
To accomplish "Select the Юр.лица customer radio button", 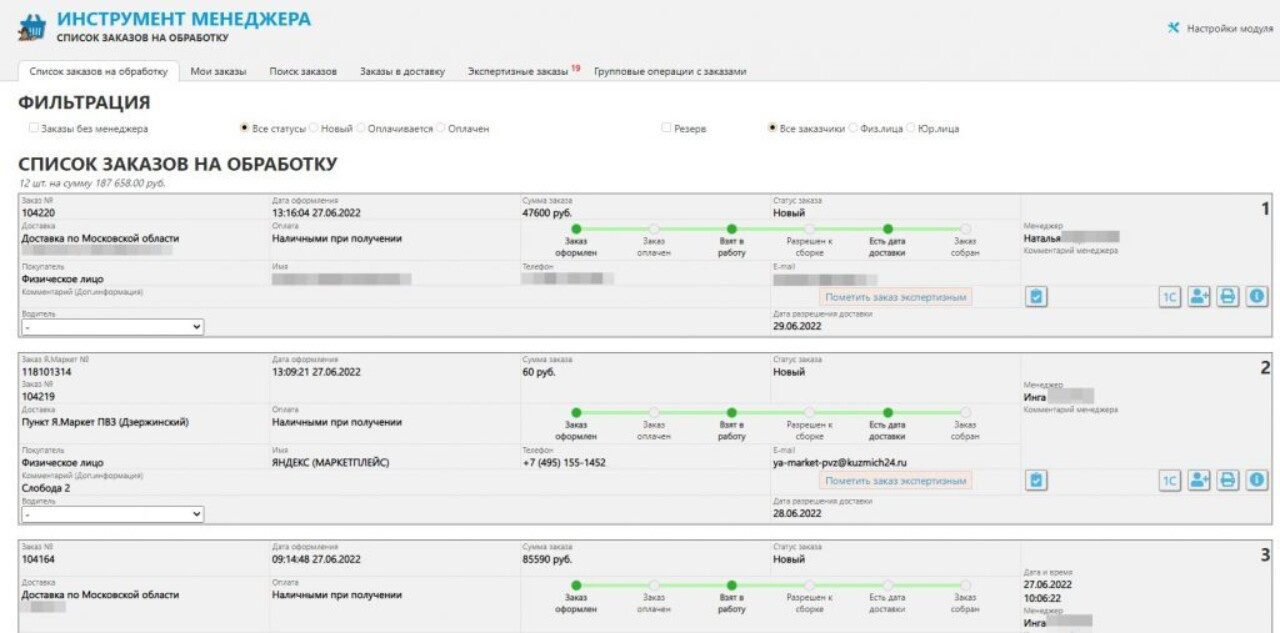I will [x=911, y=128].
